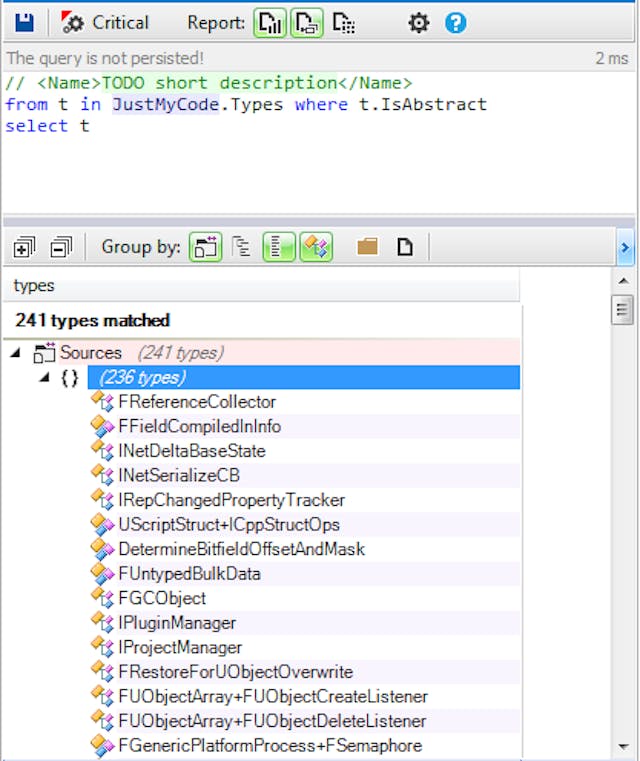Open query settings gear icon
This screenshot has width=640, height=761.
click(418, 22)
